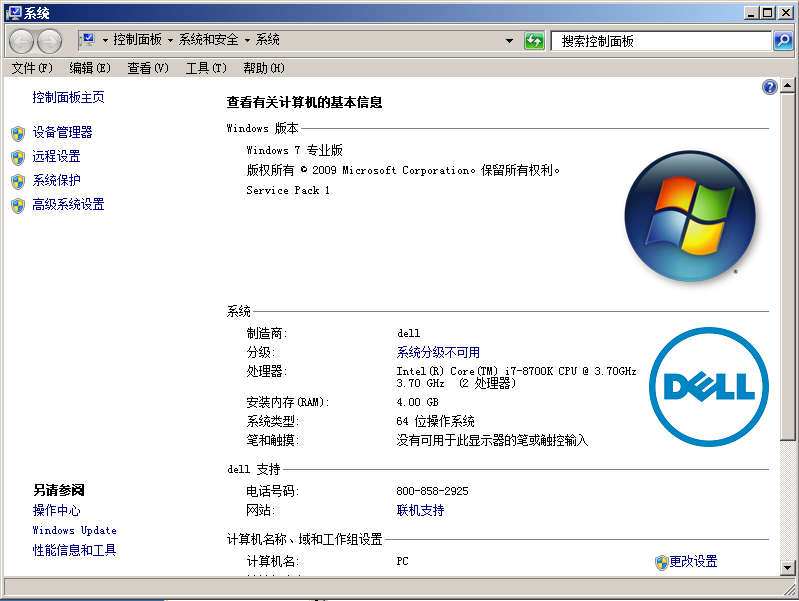The image size is (799, 601).
Task: Open 高级系统设置 link
Action: (68, 205)
